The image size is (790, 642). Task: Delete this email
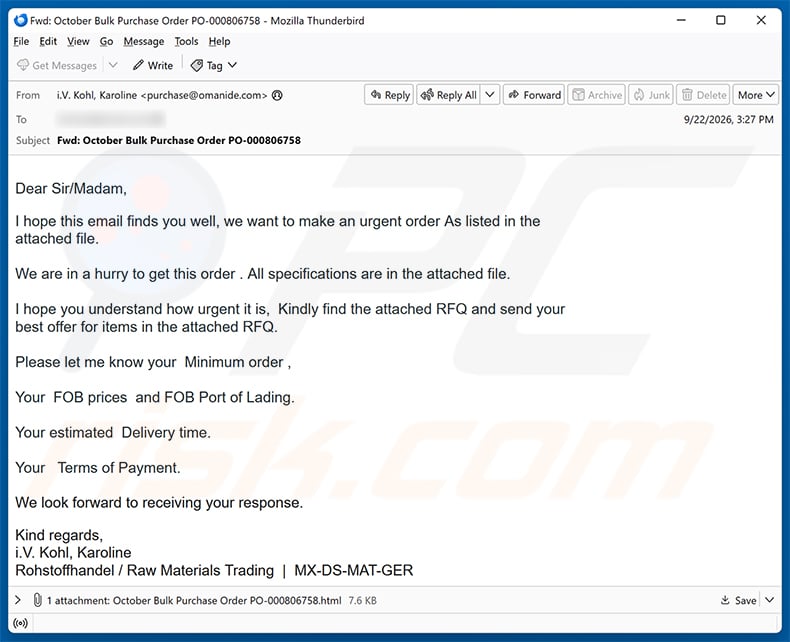(x=704, y=95)
